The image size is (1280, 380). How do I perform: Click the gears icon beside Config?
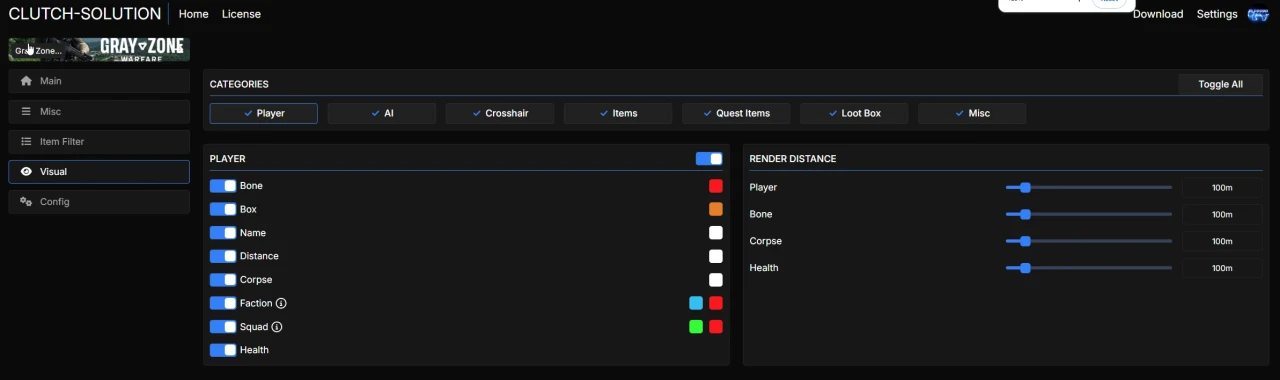tap(26, 201)
